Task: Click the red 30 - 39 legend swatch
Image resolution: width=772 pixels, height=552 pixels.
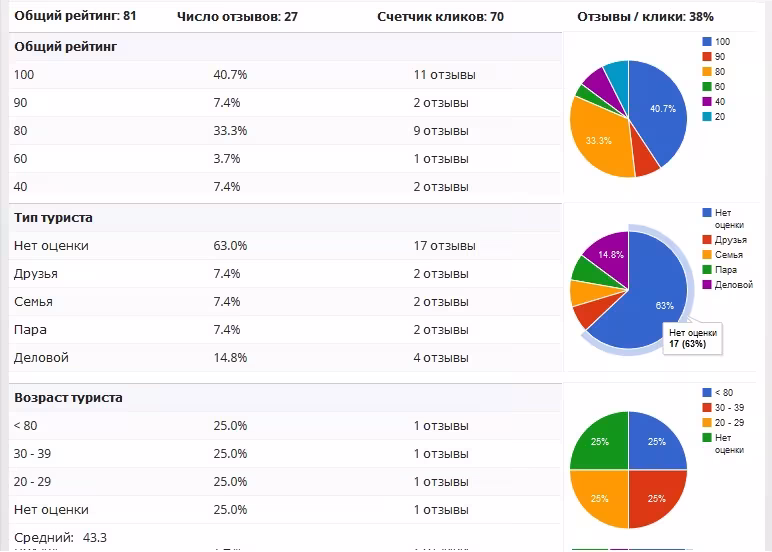Action: coord(707,407)
